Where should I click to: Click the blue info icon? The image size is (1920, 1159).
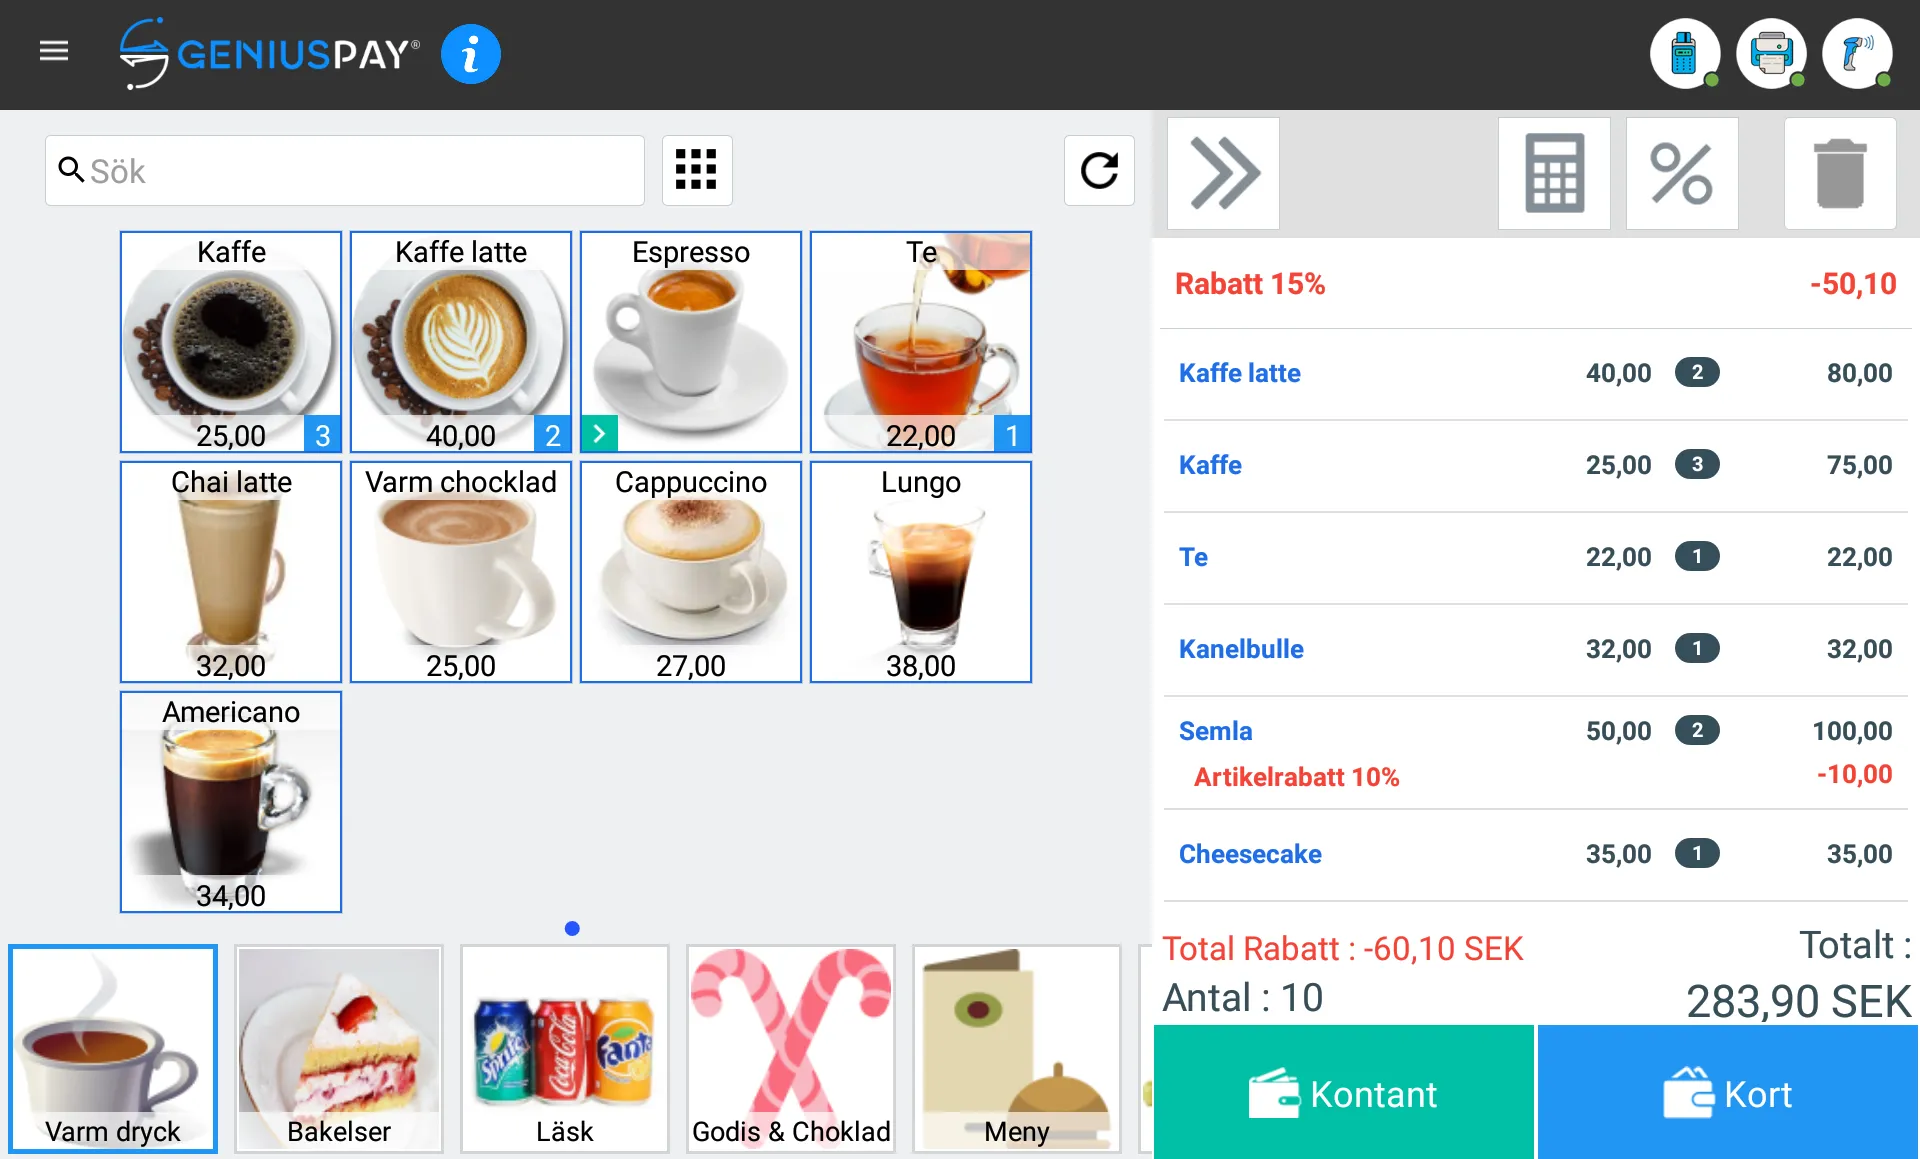coord(470,54)
